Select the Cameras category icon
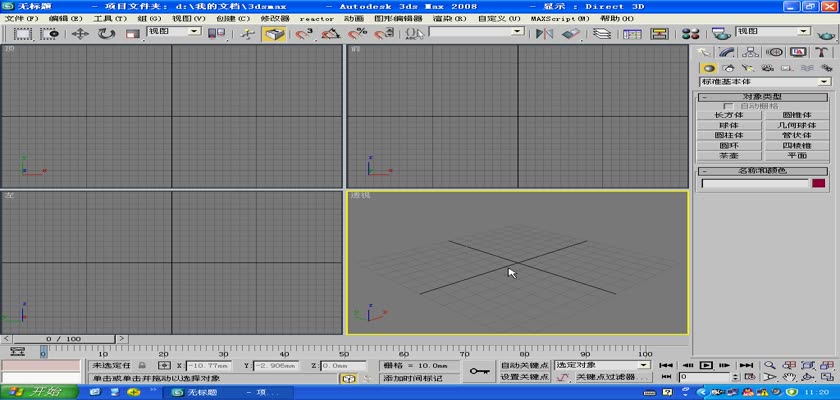The image size is (840, 400). pos(768,68)
